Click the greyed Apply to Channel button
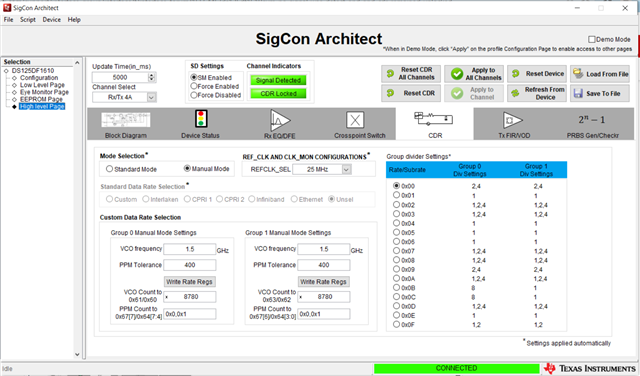 coord(474,93)
